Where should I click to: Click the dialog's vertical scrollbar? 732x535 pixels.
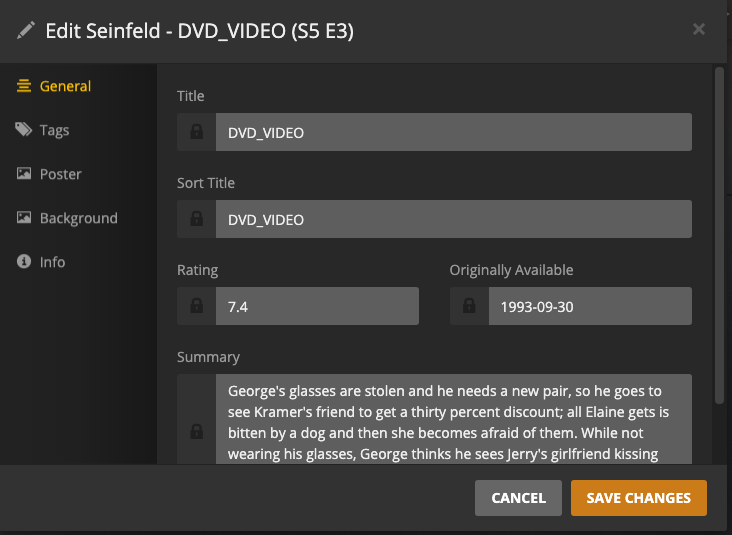point(719,235)
